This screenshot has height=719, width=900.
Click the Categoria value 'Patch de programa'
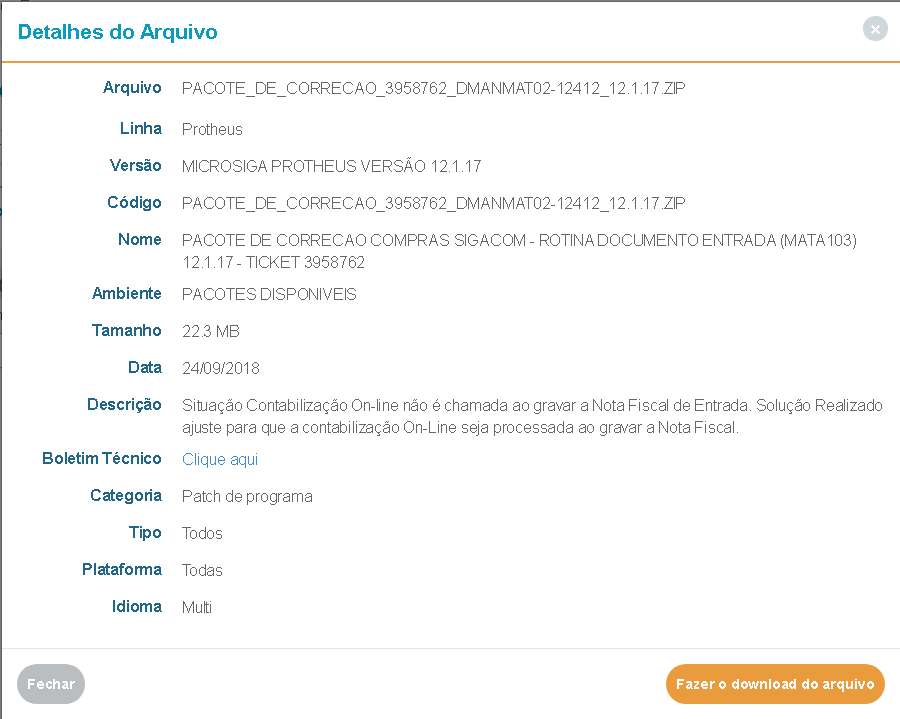coord(247,496)
